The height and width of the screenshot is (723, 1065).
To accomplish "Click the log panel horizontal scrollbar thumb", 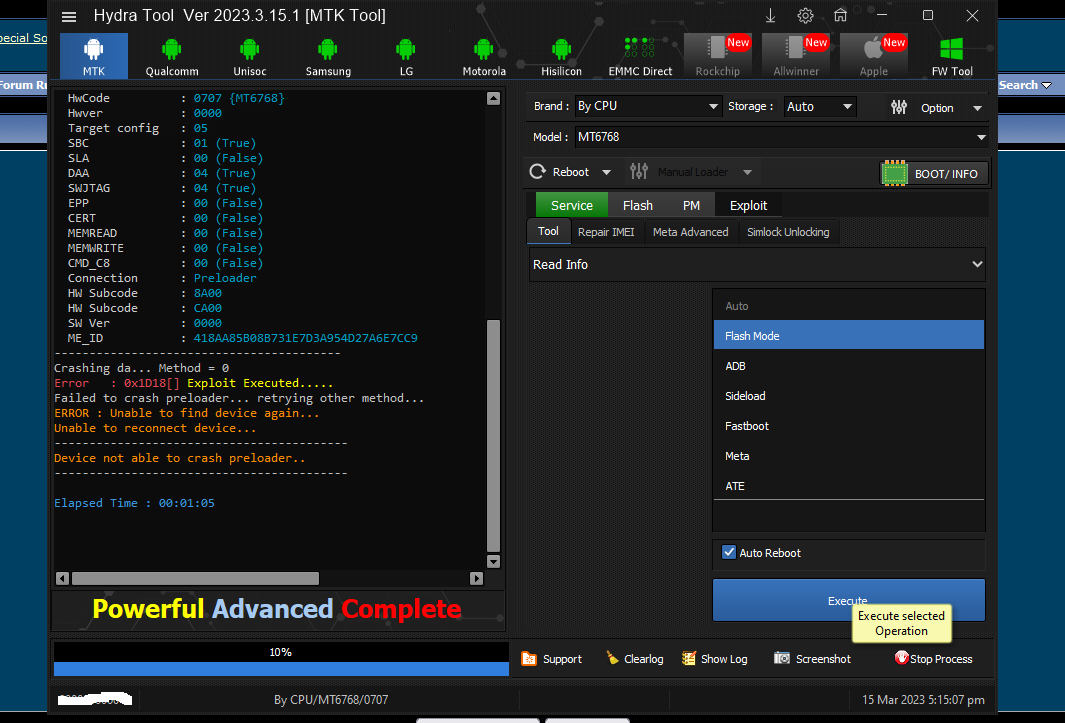I will click(x=196, y=578).
